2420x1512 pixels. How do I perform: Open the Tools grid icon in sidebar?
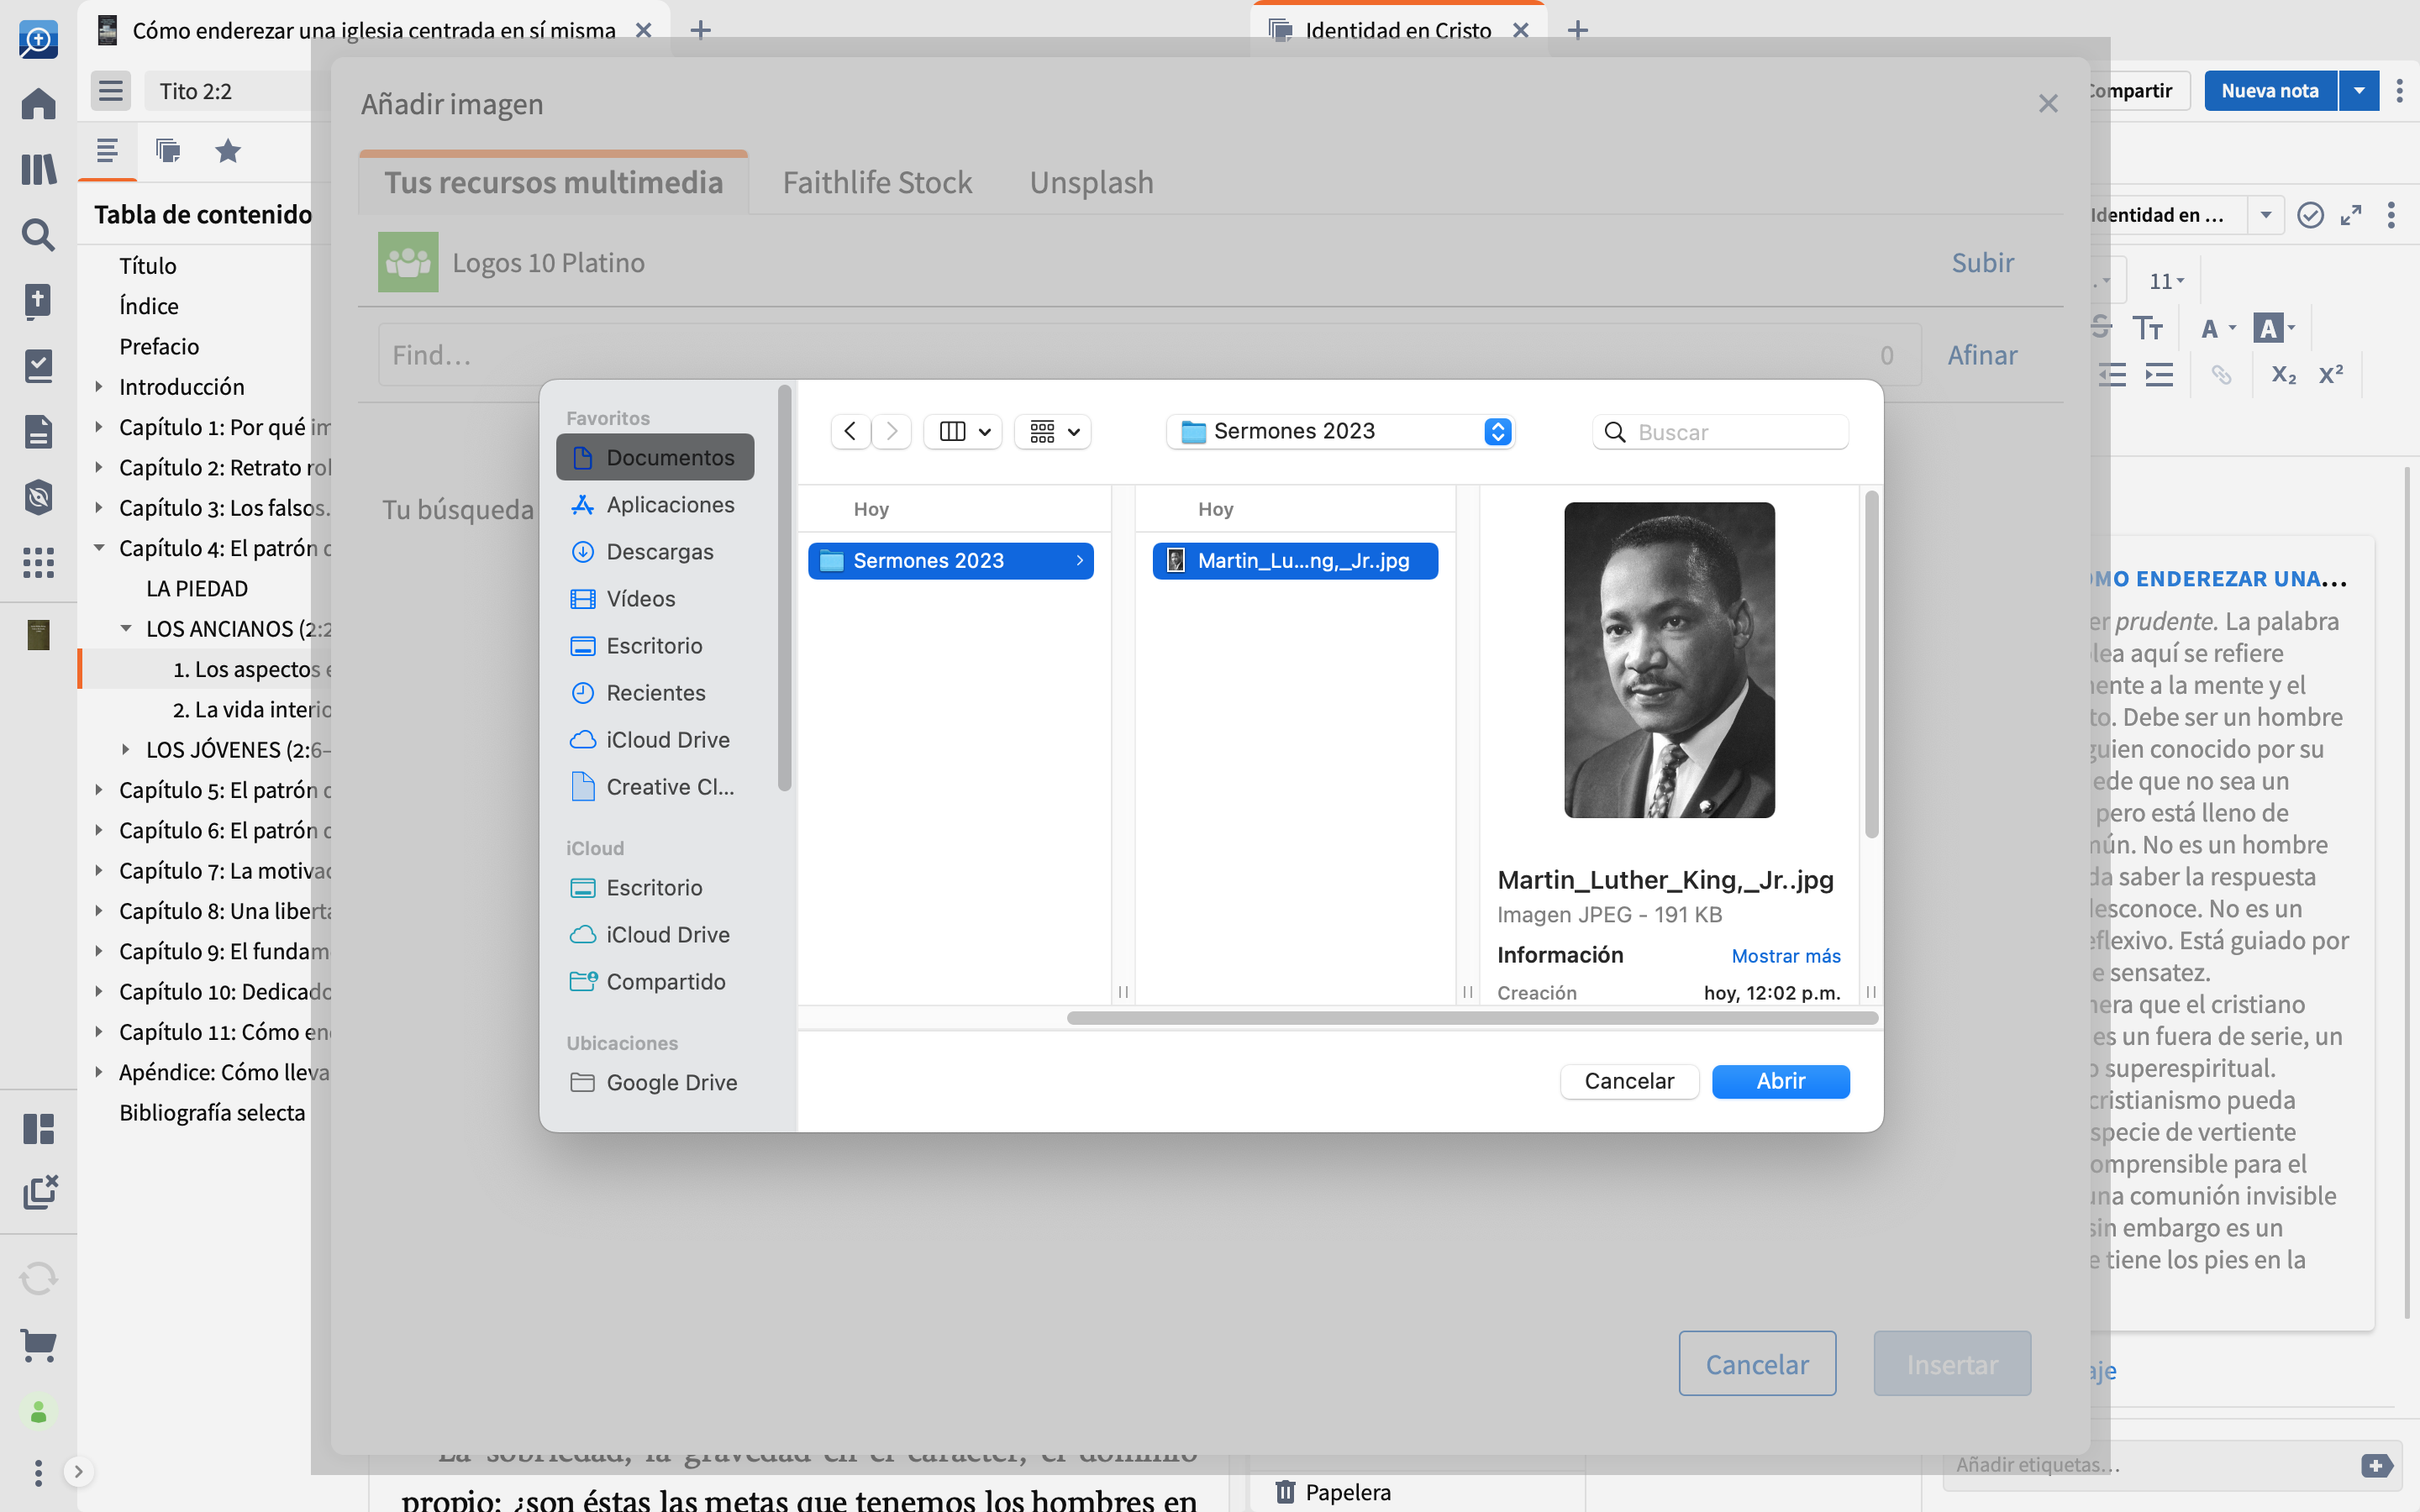coord(38,562)
